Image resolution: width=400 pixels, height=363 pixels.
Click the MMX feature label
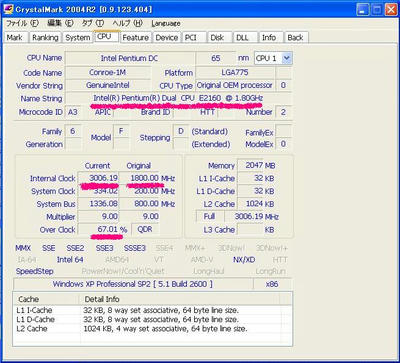point(23,248)
